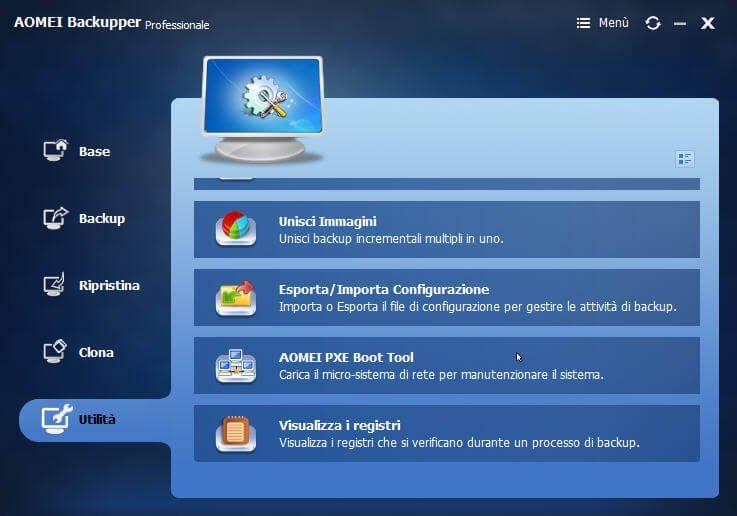The width and height of the screenshot is (737, 516).
Task: Click the Base home monitor icon
Action: (55, 150)
